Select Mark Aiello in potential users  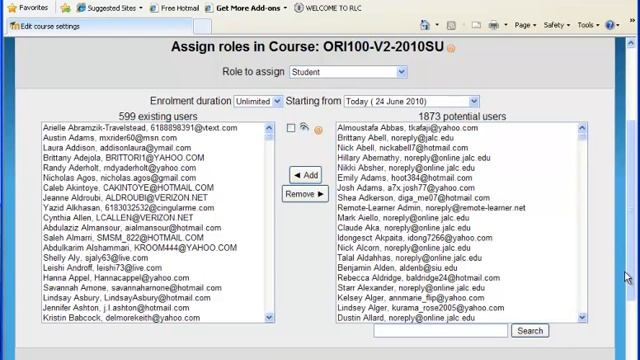(457, 218)
